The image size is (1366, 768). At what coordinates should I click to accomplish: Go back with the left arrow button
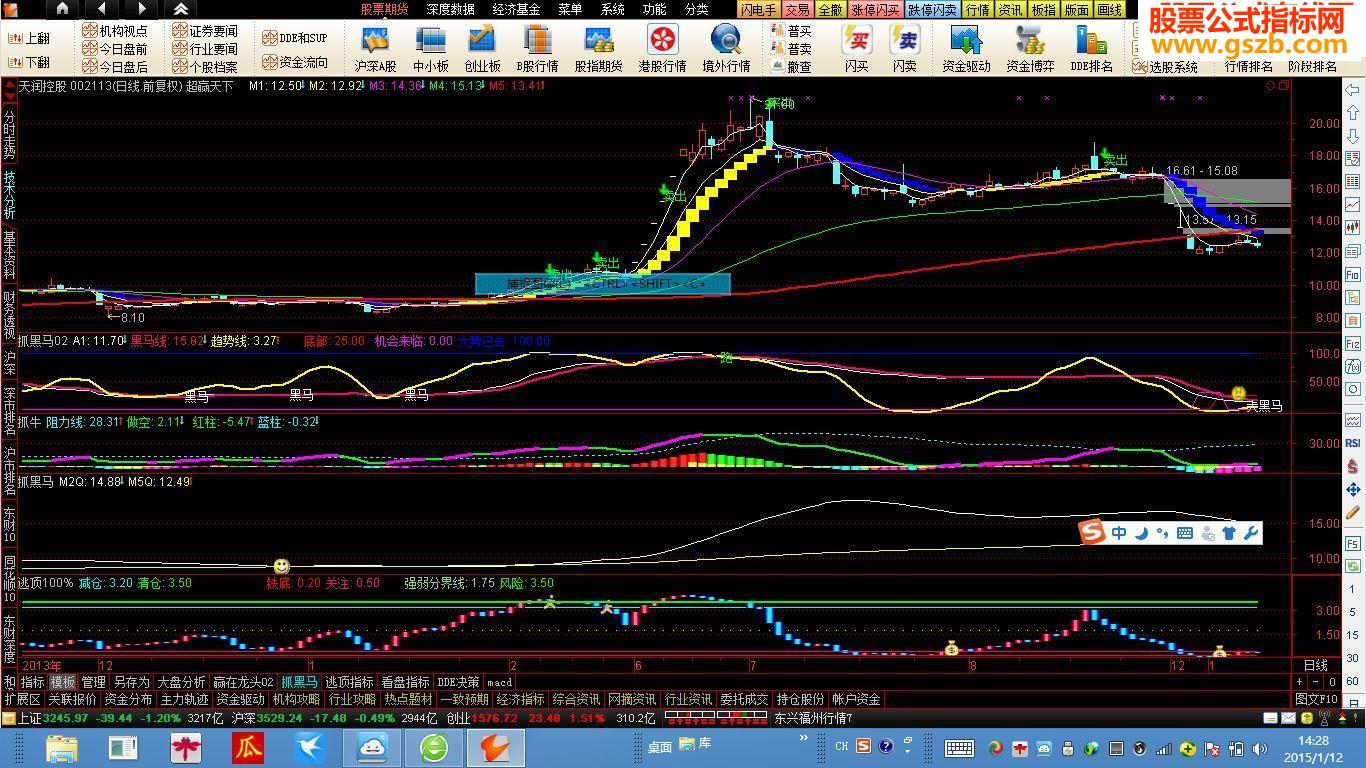click(102, 9)
